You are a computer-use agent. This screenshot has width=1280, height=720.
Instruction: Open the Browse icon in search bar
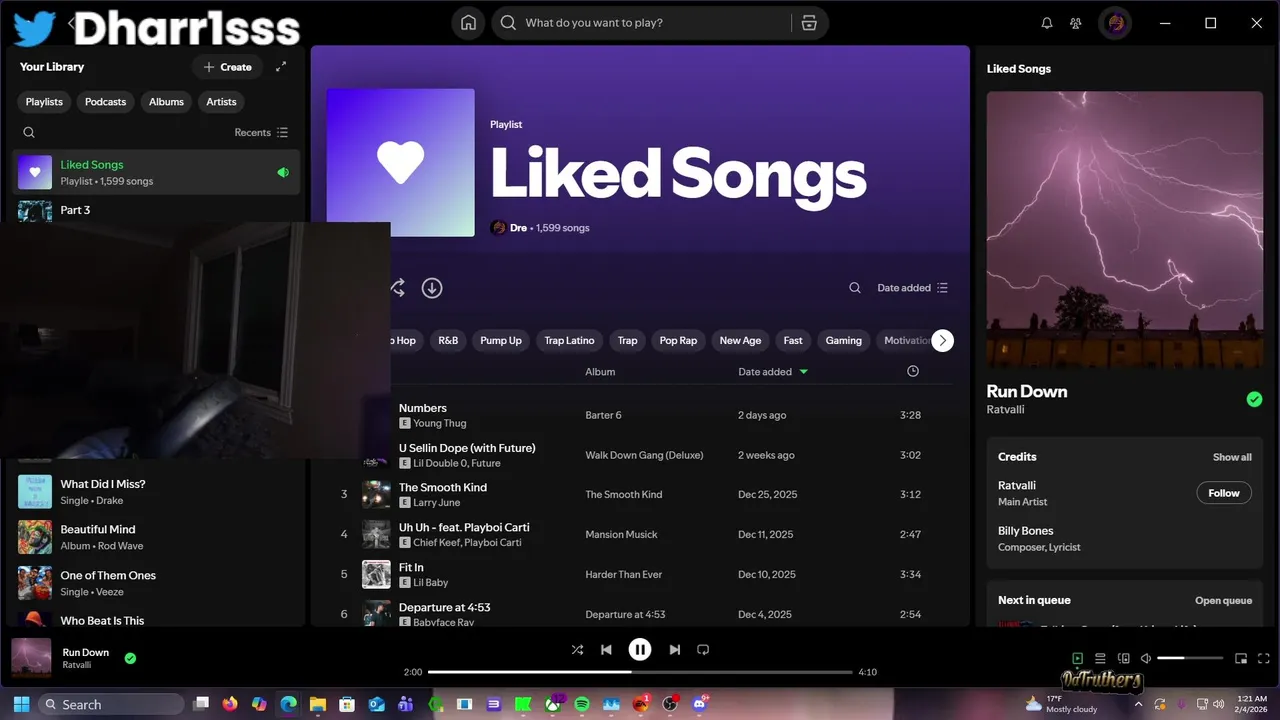(809, 23)
